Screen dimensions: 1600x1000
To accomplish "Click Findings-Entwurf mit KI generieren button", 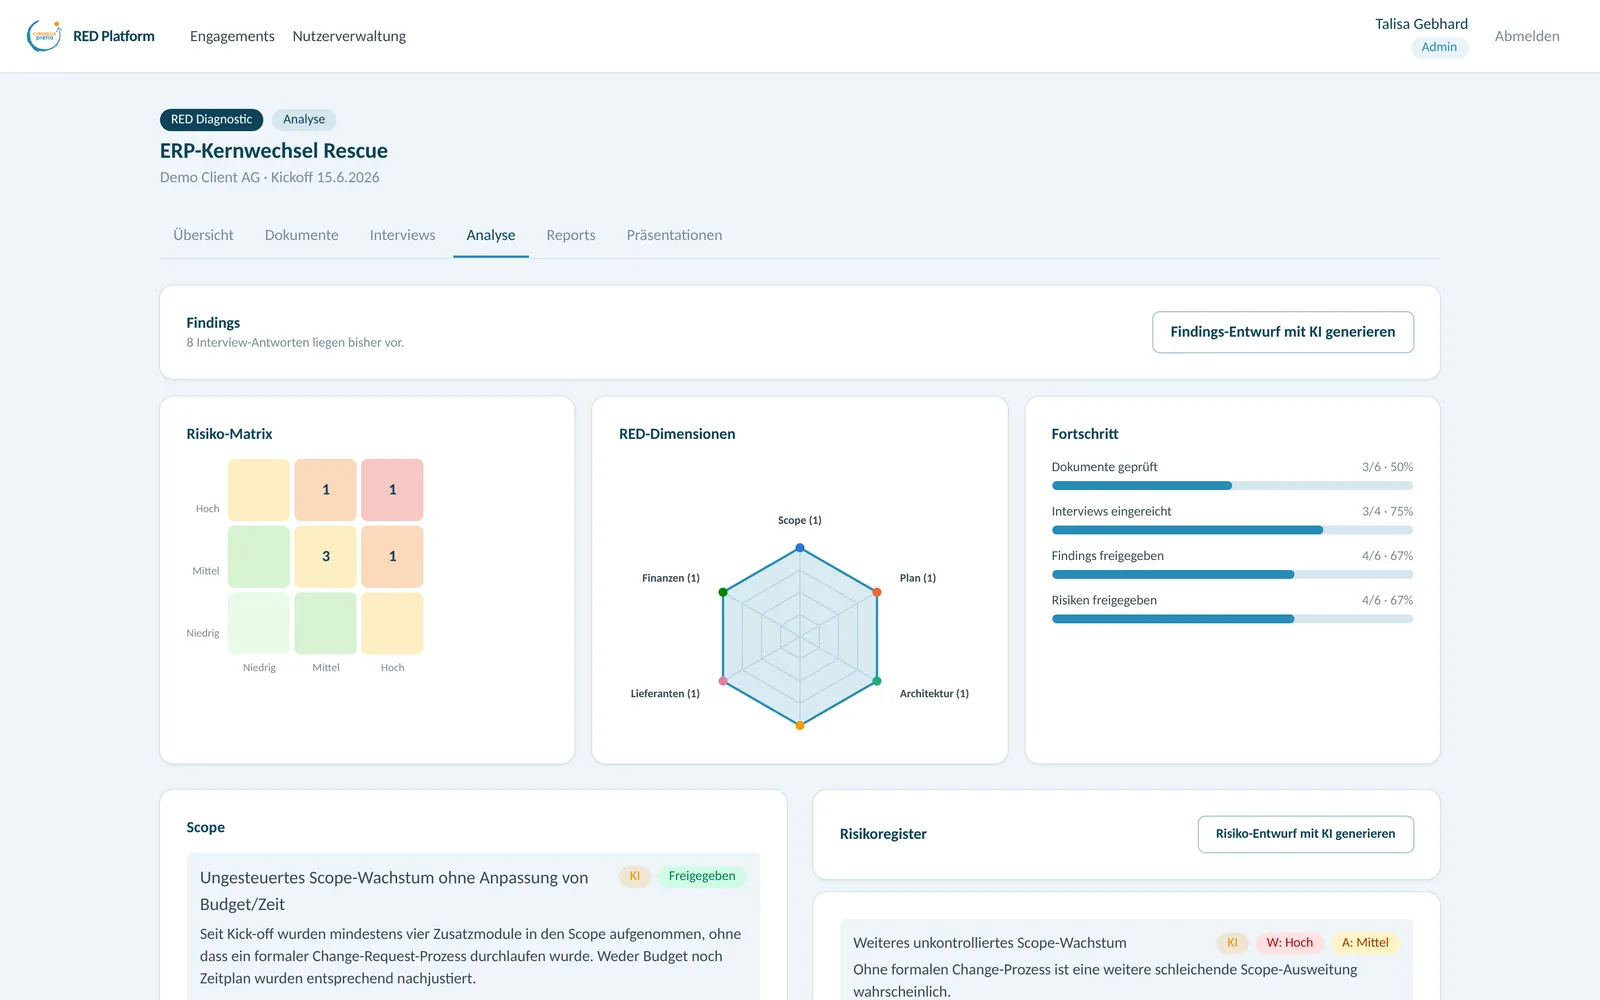I will click(1283, 332).
